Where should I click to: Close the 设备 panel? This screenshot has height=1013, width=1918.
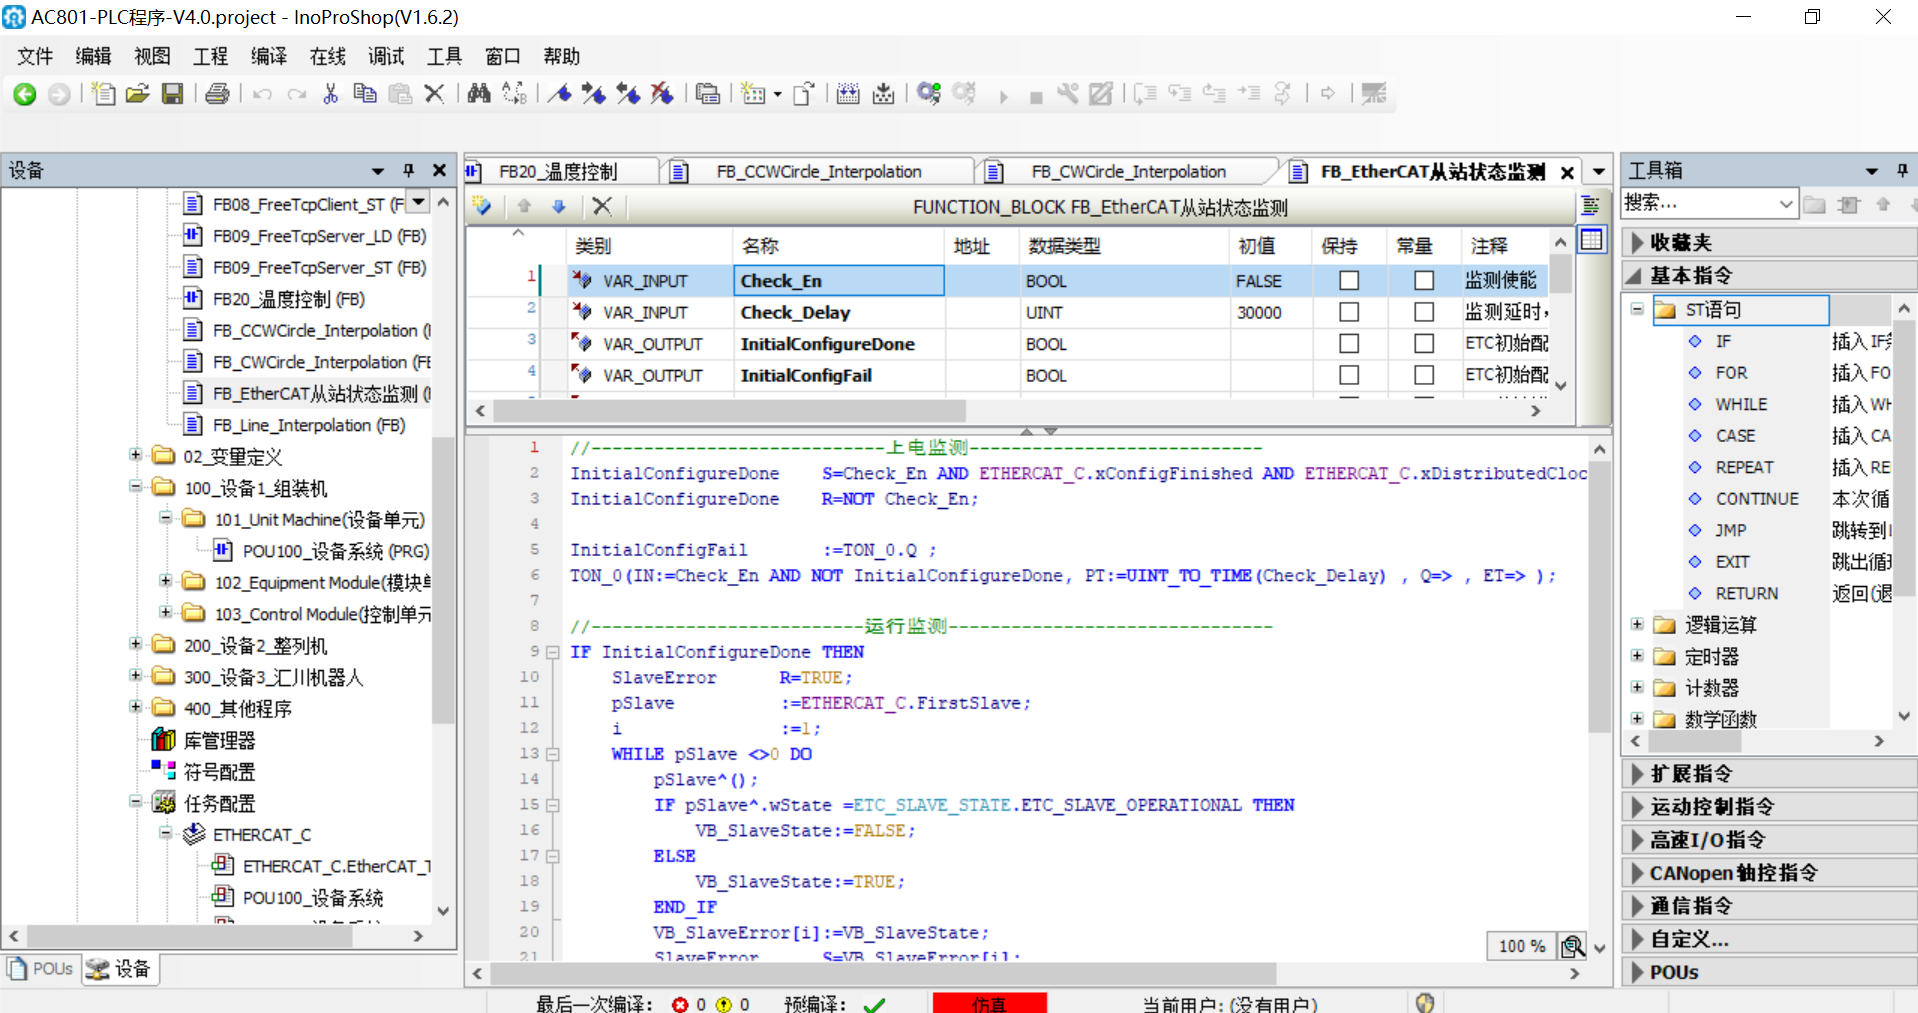(439, 170)
